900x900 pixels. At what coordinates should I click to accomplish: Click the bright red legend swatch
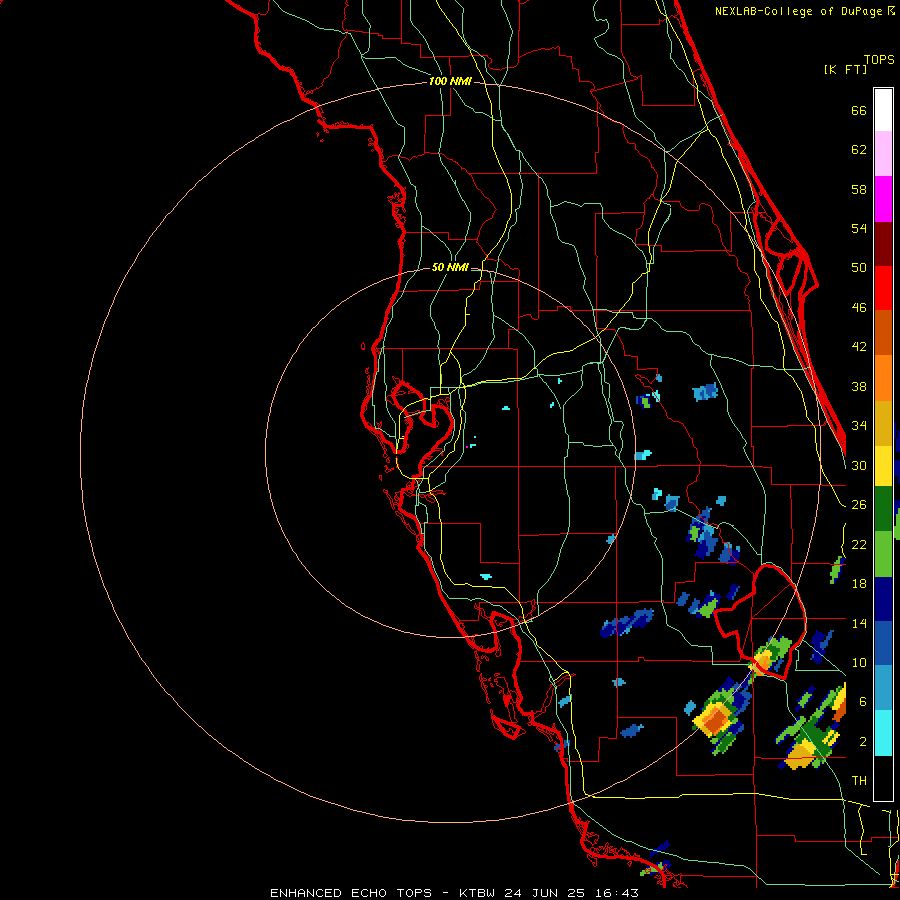coord(883,288)
